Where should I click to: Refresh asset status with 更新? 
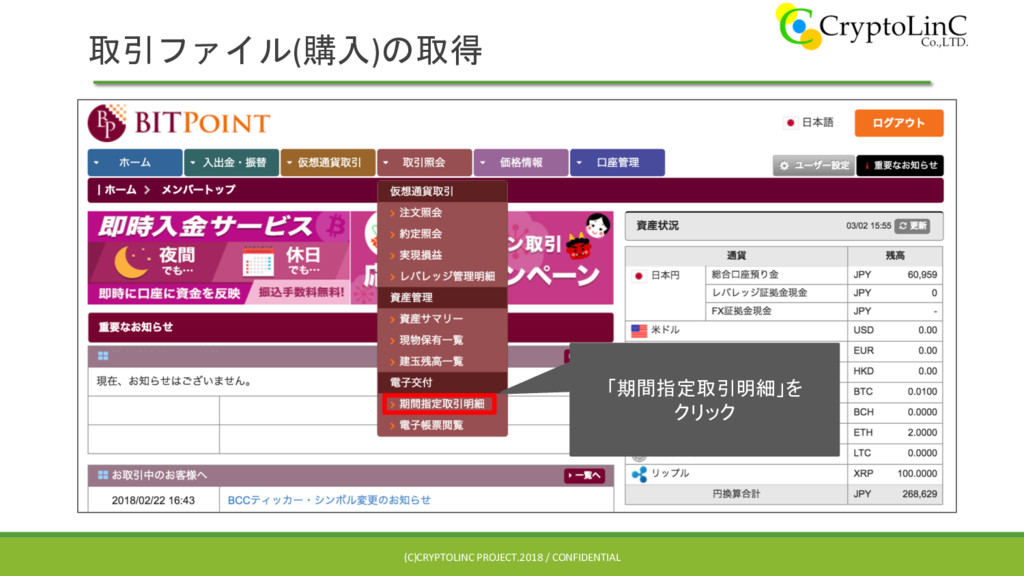[x=912, y=226]
